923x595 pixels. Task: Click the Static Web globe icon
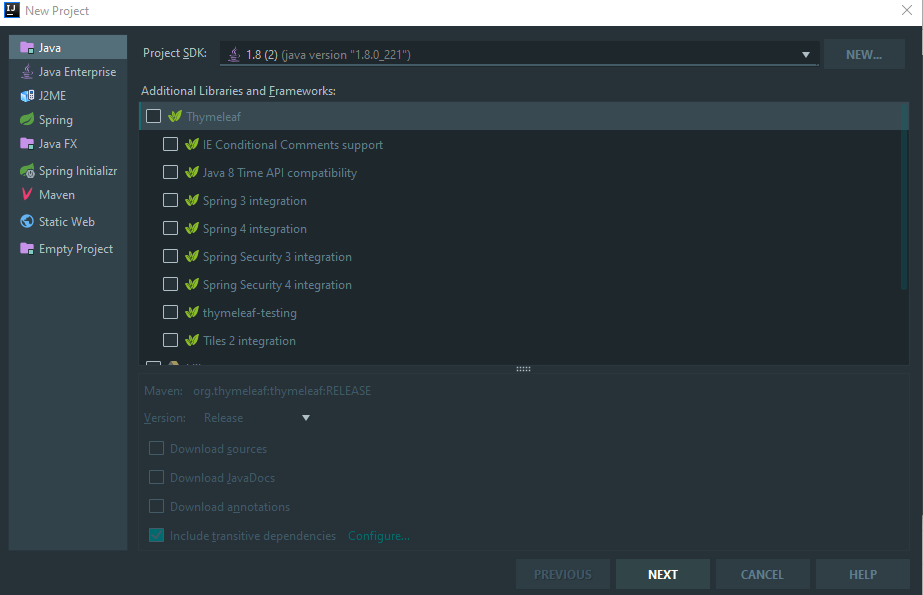(27, 221)
